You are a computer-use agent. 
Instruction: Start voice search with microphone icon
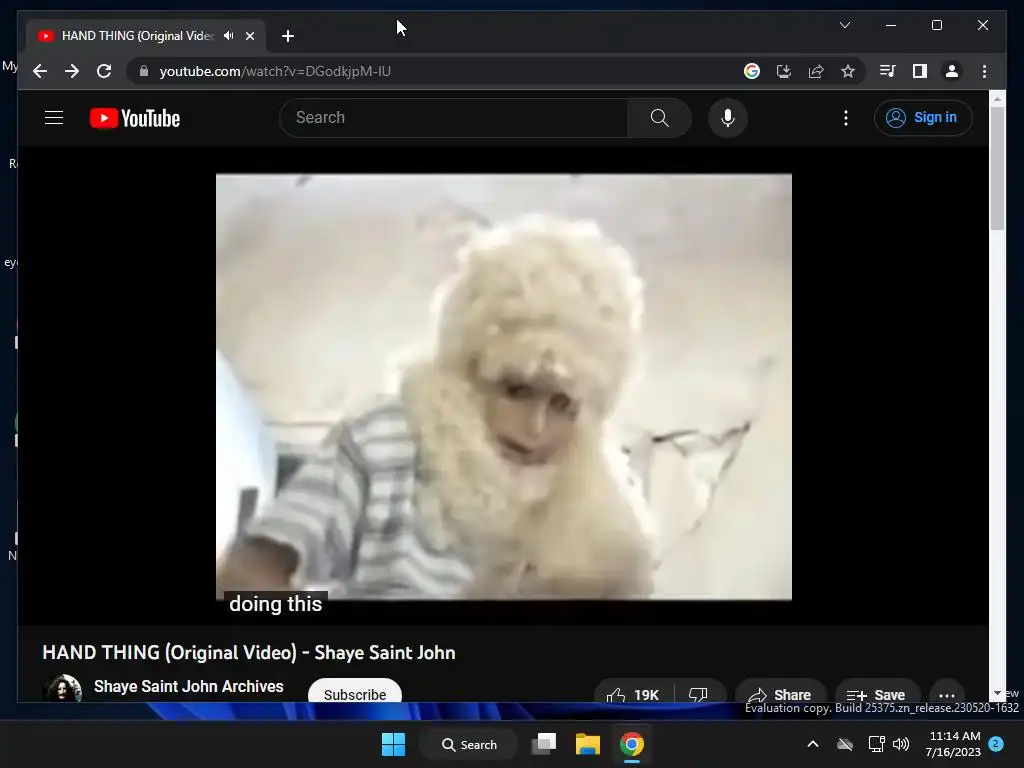click(728, 118)
